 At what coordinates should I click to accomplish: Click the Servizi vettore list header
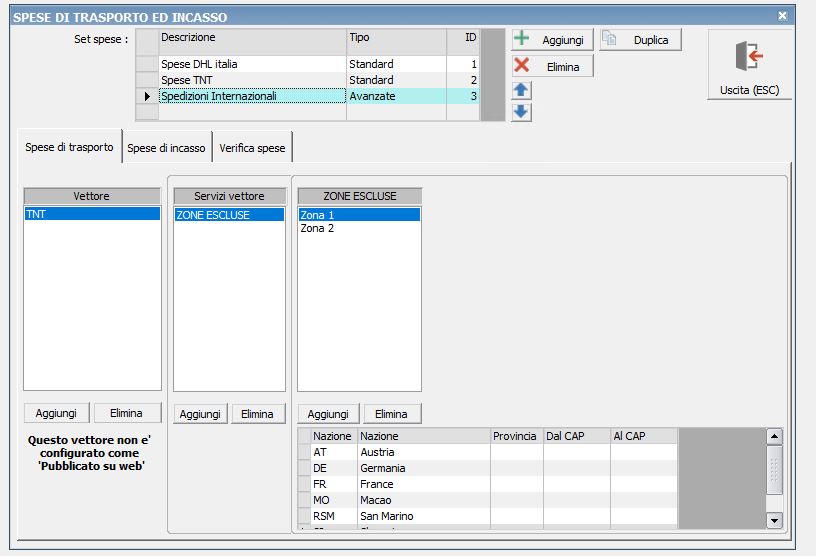(x=230, y=196)
